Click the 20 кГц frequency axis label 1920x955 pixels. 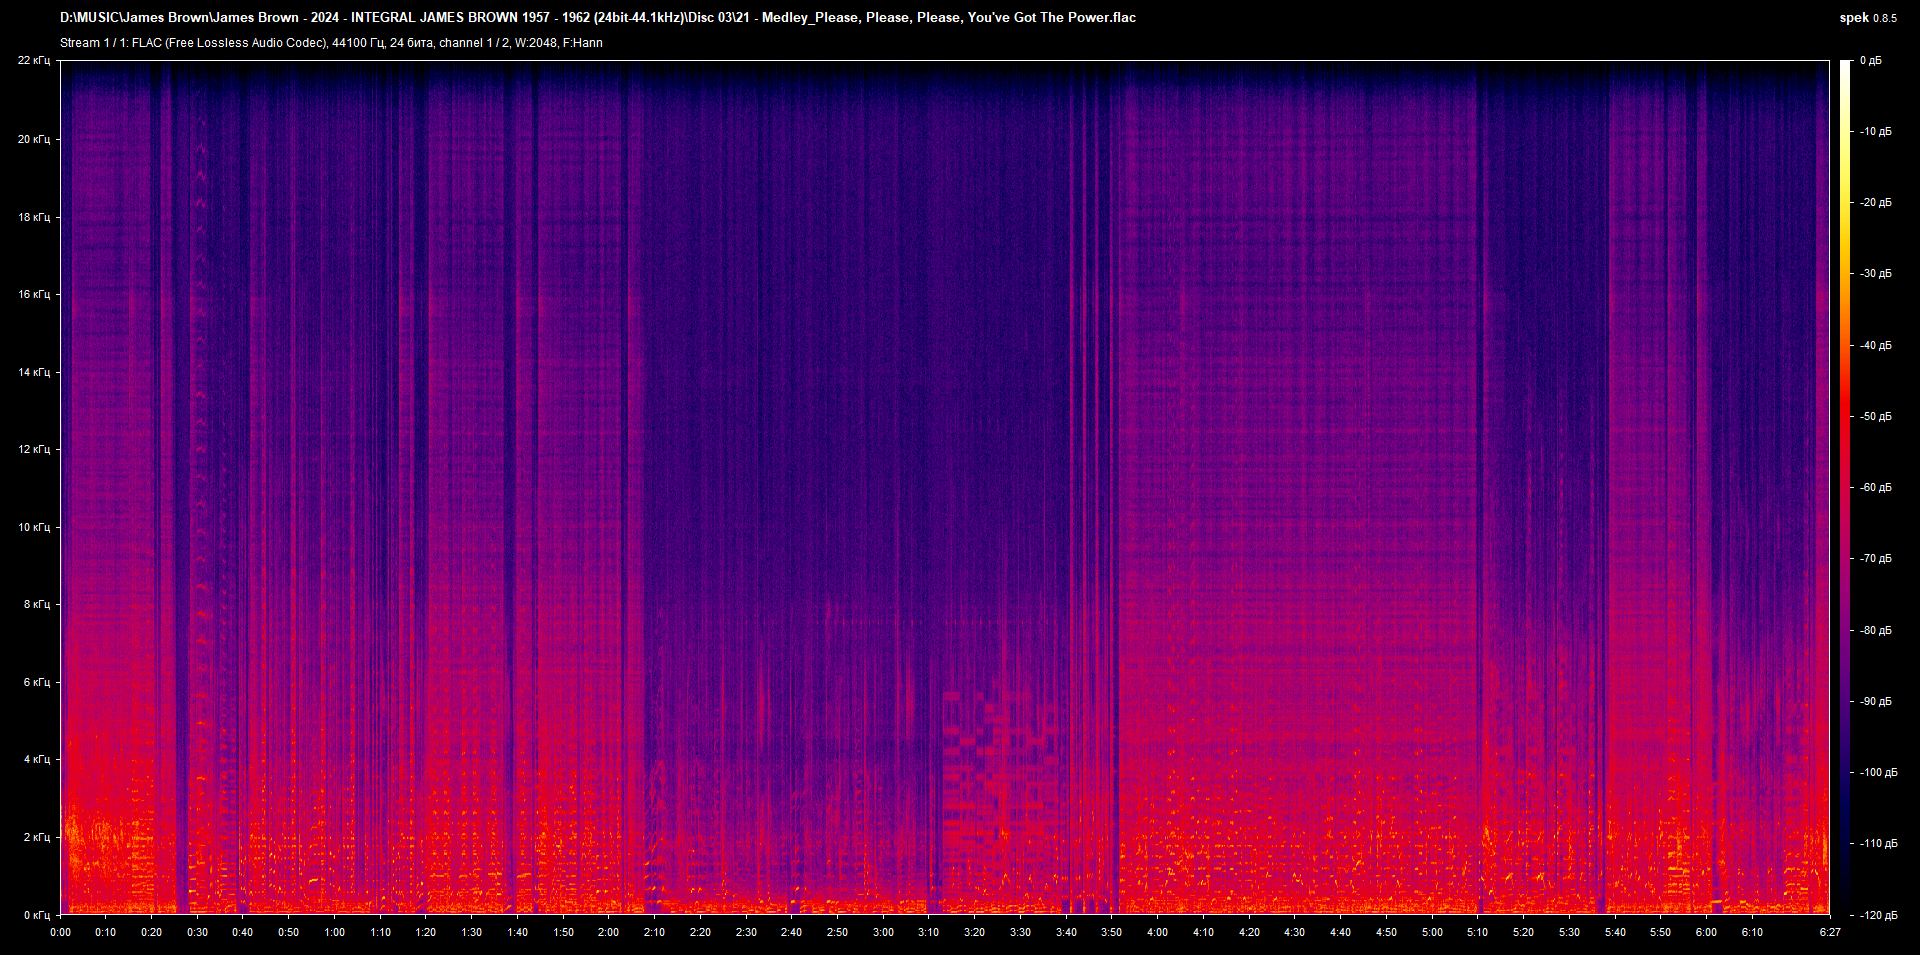(x=34, y=139)
